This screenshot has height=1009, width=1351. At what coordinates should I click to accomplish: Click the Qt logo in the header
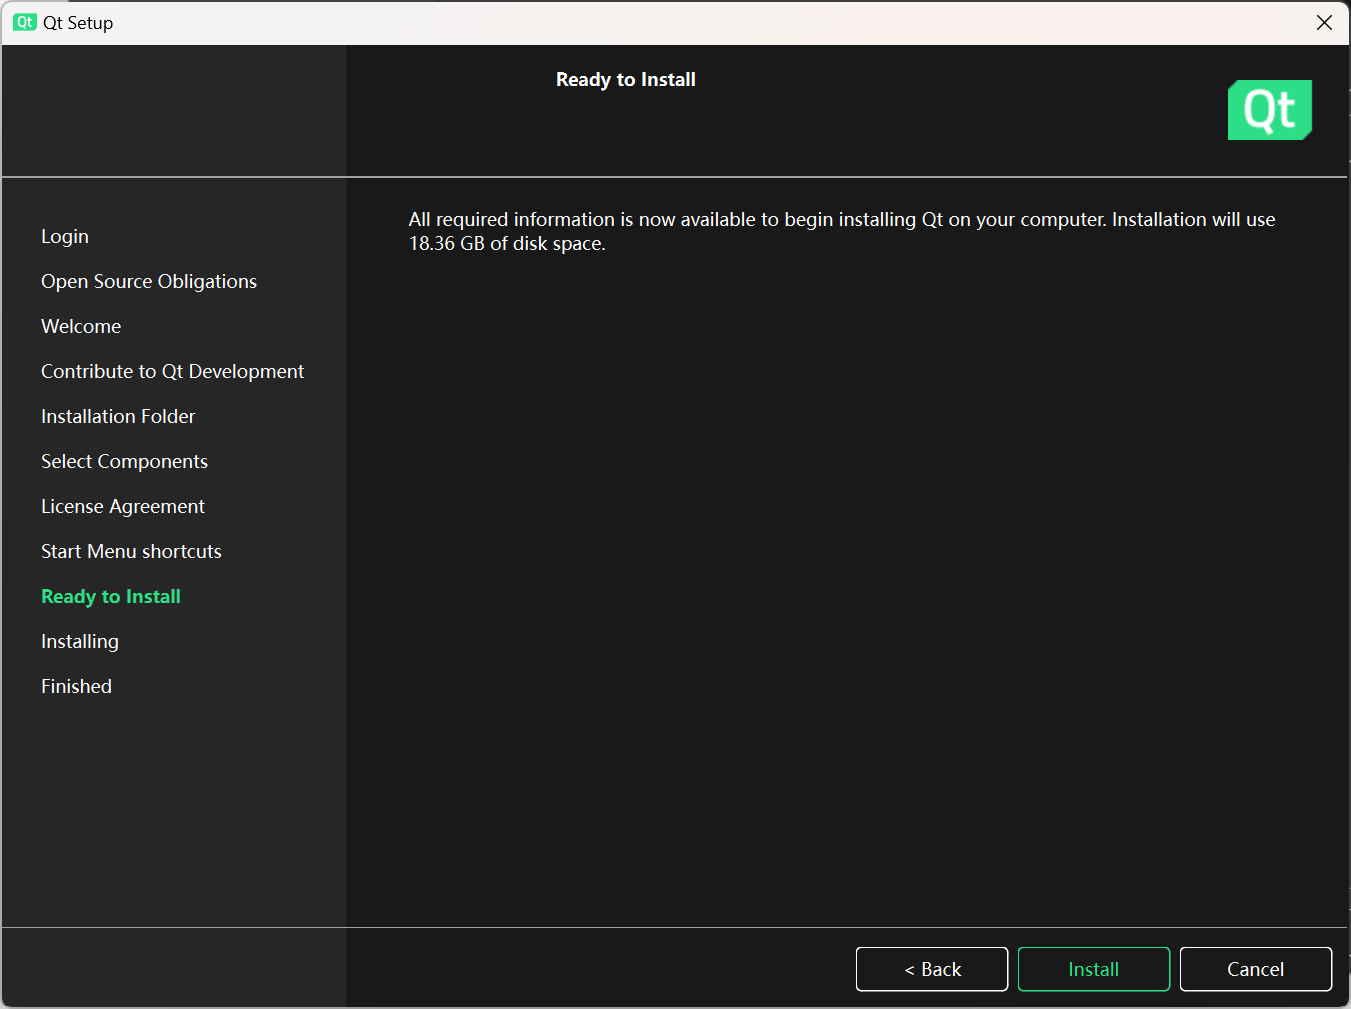click(1270, 110)
